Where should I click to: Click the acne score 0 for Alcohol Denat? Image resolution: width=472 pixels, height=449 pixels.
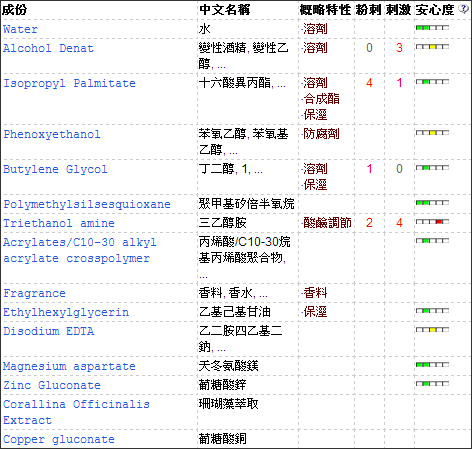click(x=369, y=48)
